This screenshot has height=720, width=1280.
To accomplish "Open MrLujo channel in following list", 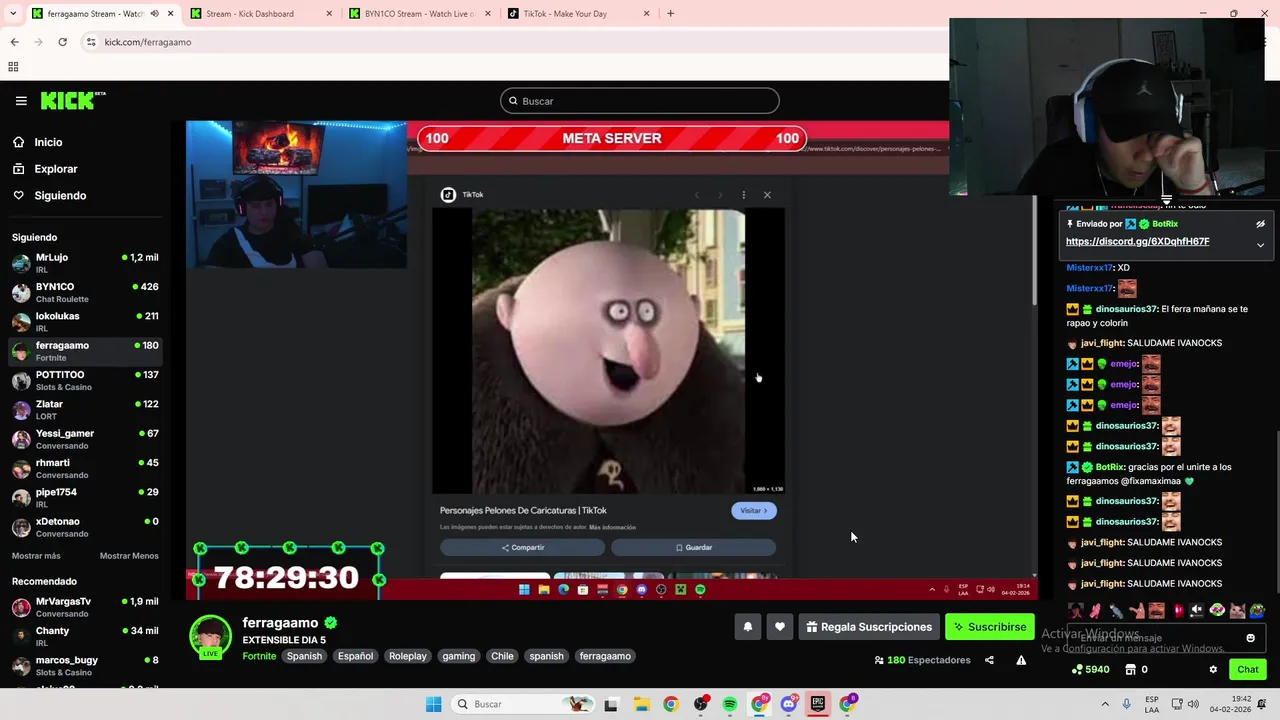I will pyautogui.click(x=86, y=263).
